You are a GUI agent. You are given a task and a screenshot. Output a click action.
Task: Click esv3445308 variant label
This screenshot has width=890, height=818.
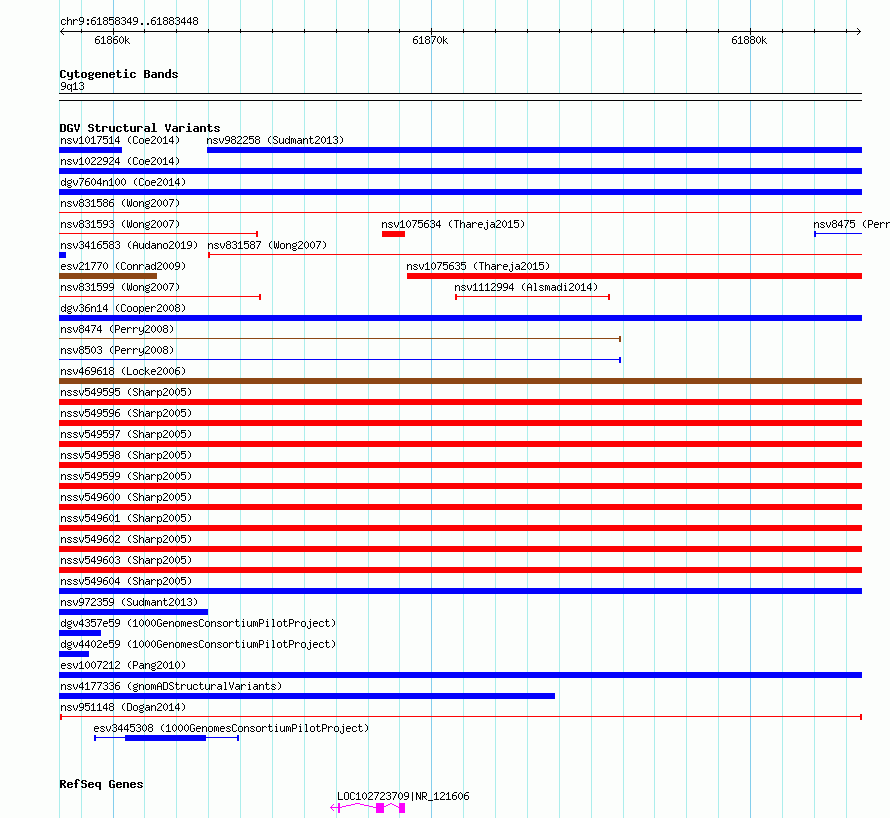[x=231, y=728]
